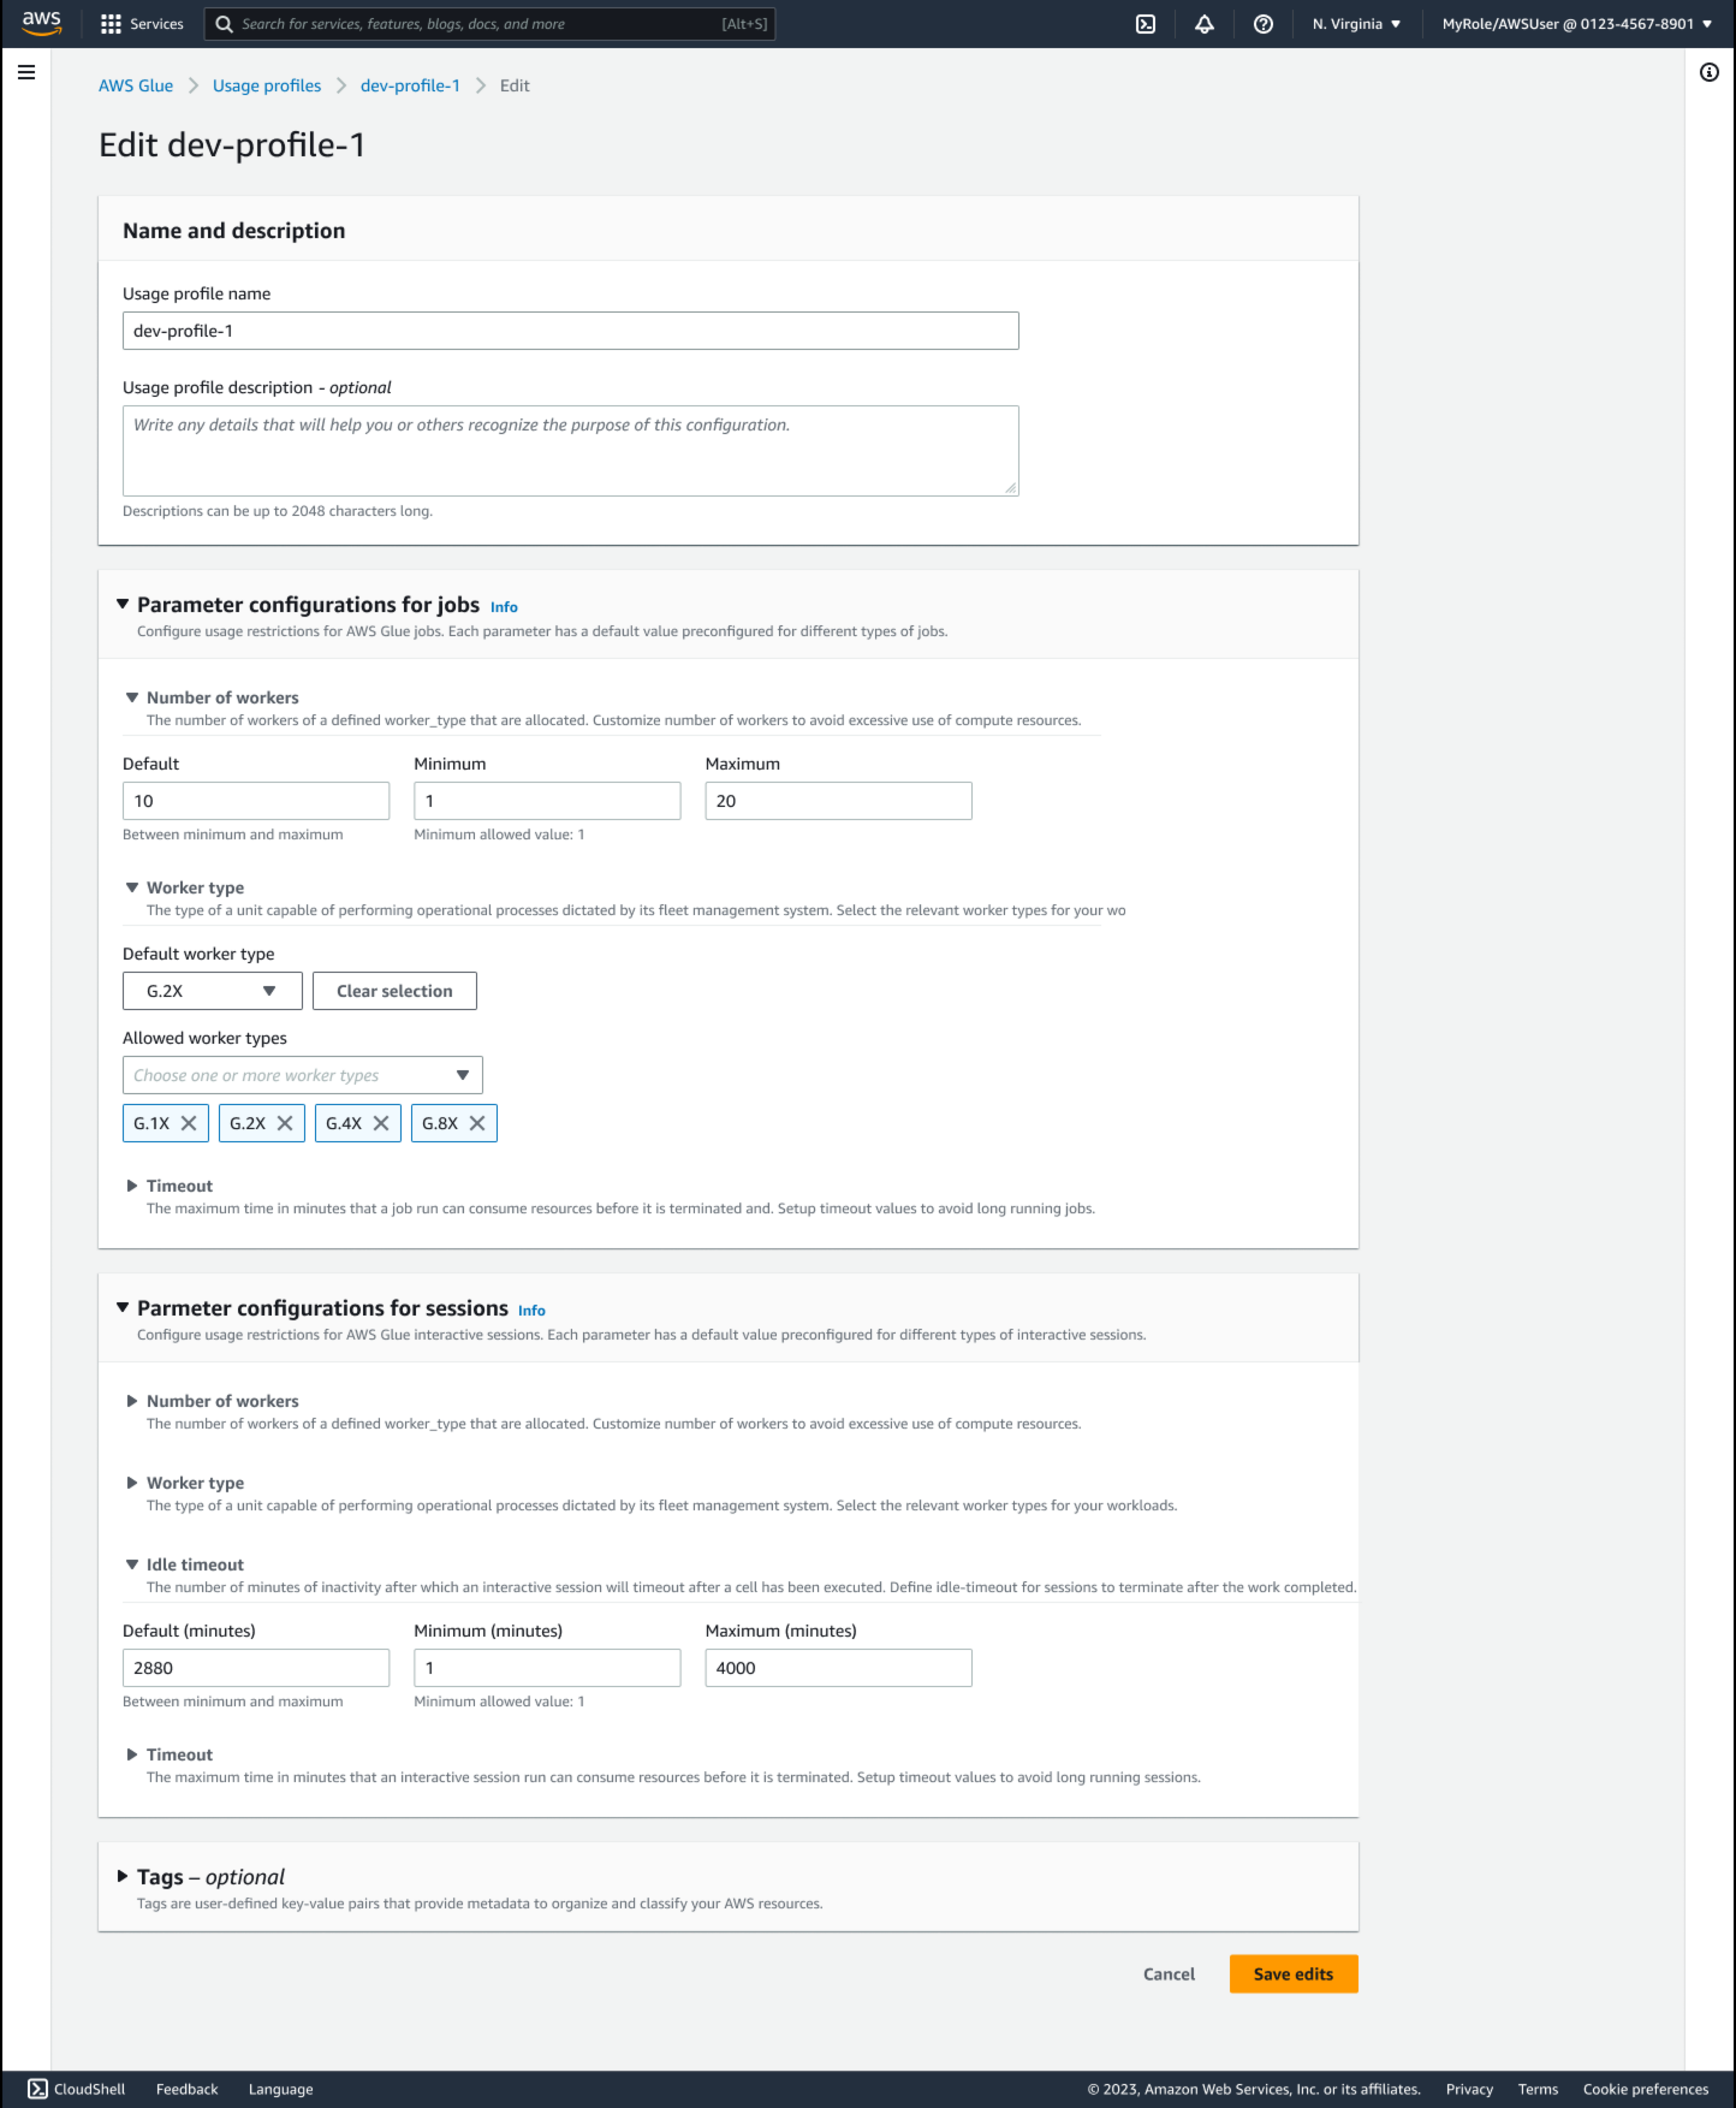The width and height of the screenshot is (1736, 2108).
Task: Click the Usage profile description text area
Action: click(570, 449)
